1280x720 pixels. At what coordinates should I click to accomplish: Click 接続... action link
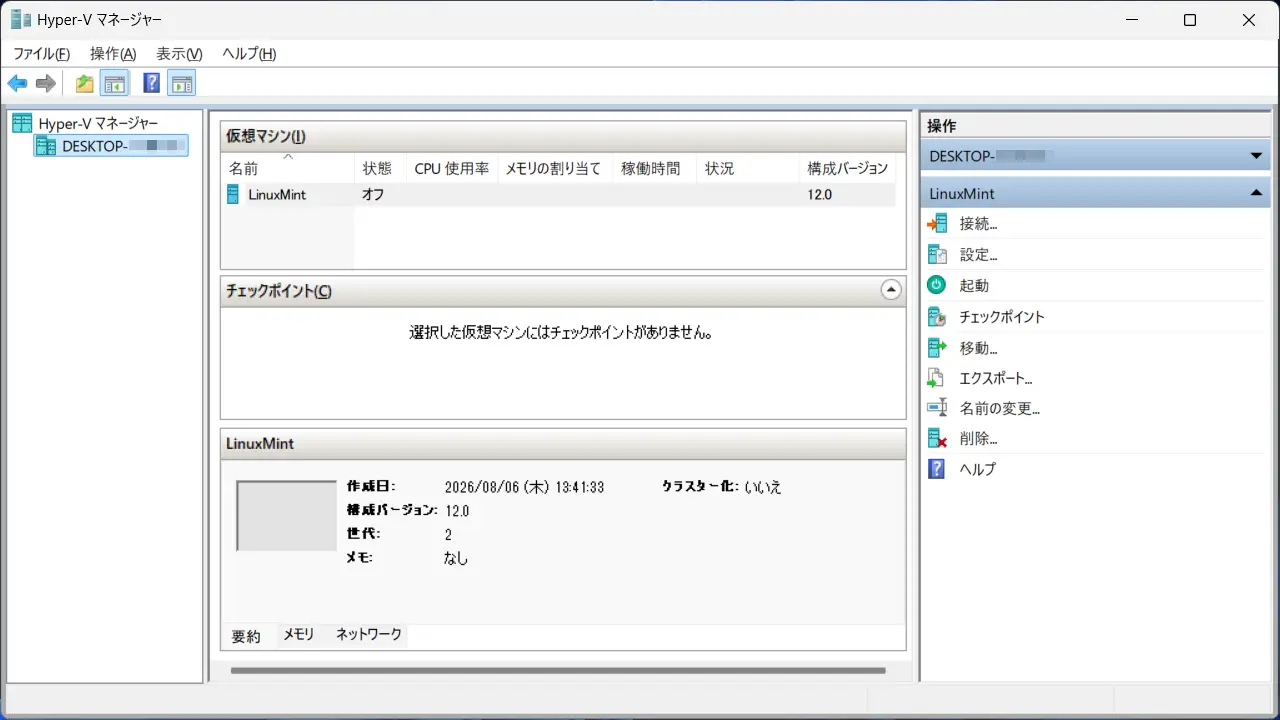[979, 224]
